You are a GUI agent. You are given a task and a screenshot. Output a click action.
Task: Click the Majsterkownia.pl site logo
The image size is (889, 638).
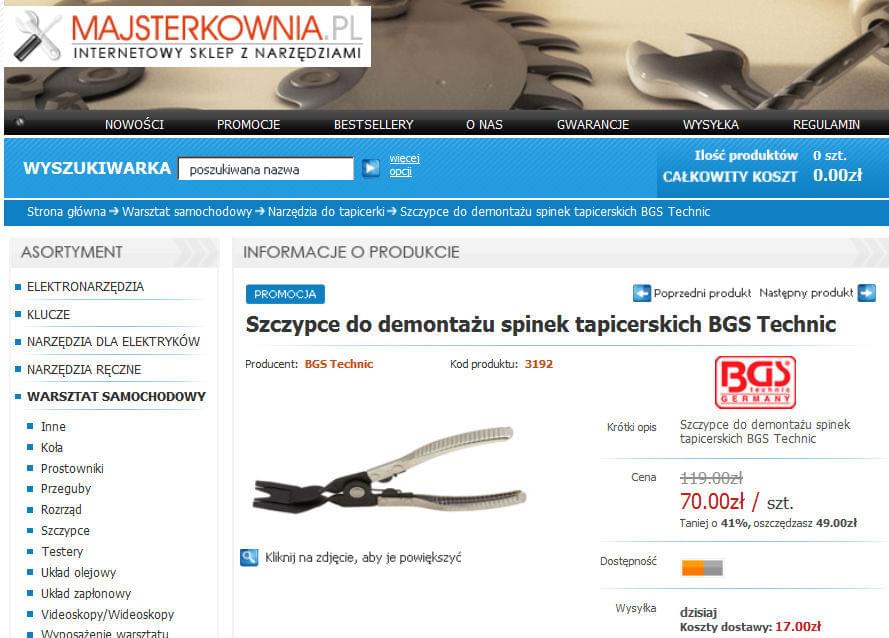pyautogui.click(x=188, y=37)
